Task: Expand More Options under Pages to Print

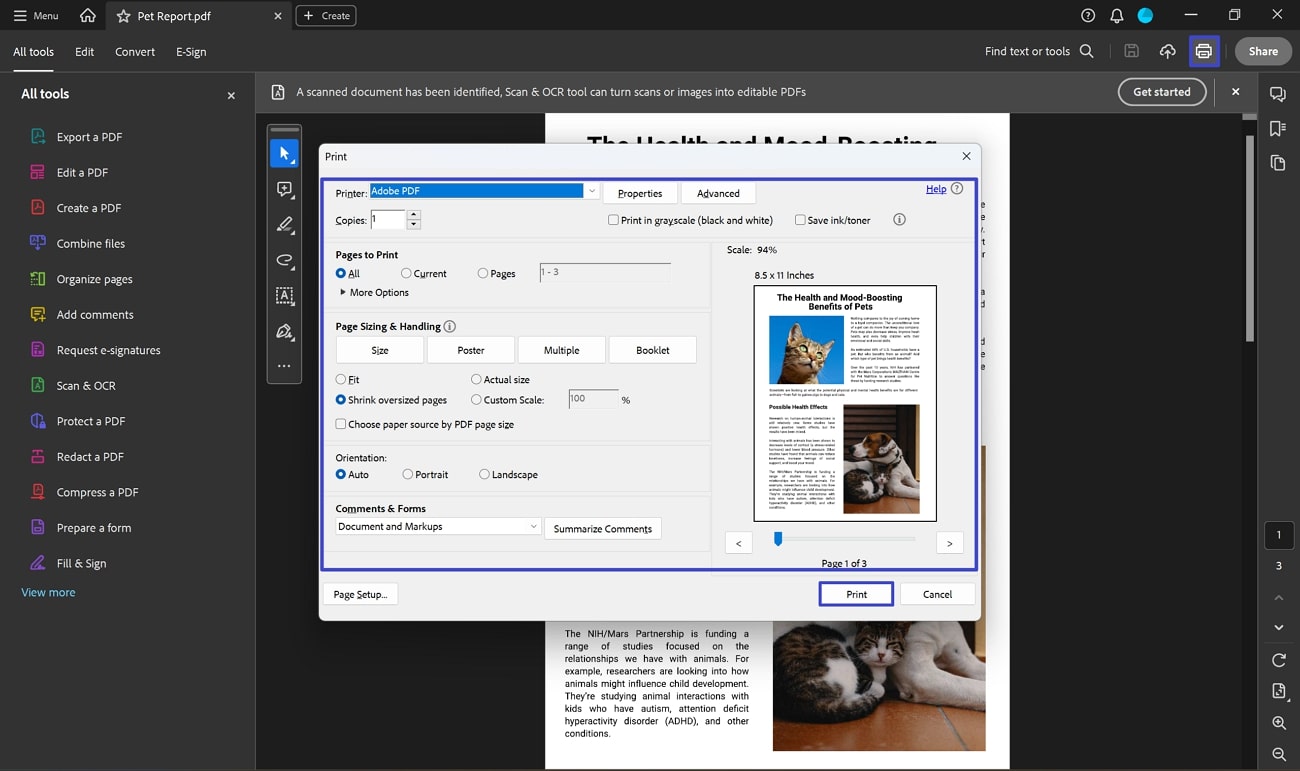Action: click(x=373, y=292)
